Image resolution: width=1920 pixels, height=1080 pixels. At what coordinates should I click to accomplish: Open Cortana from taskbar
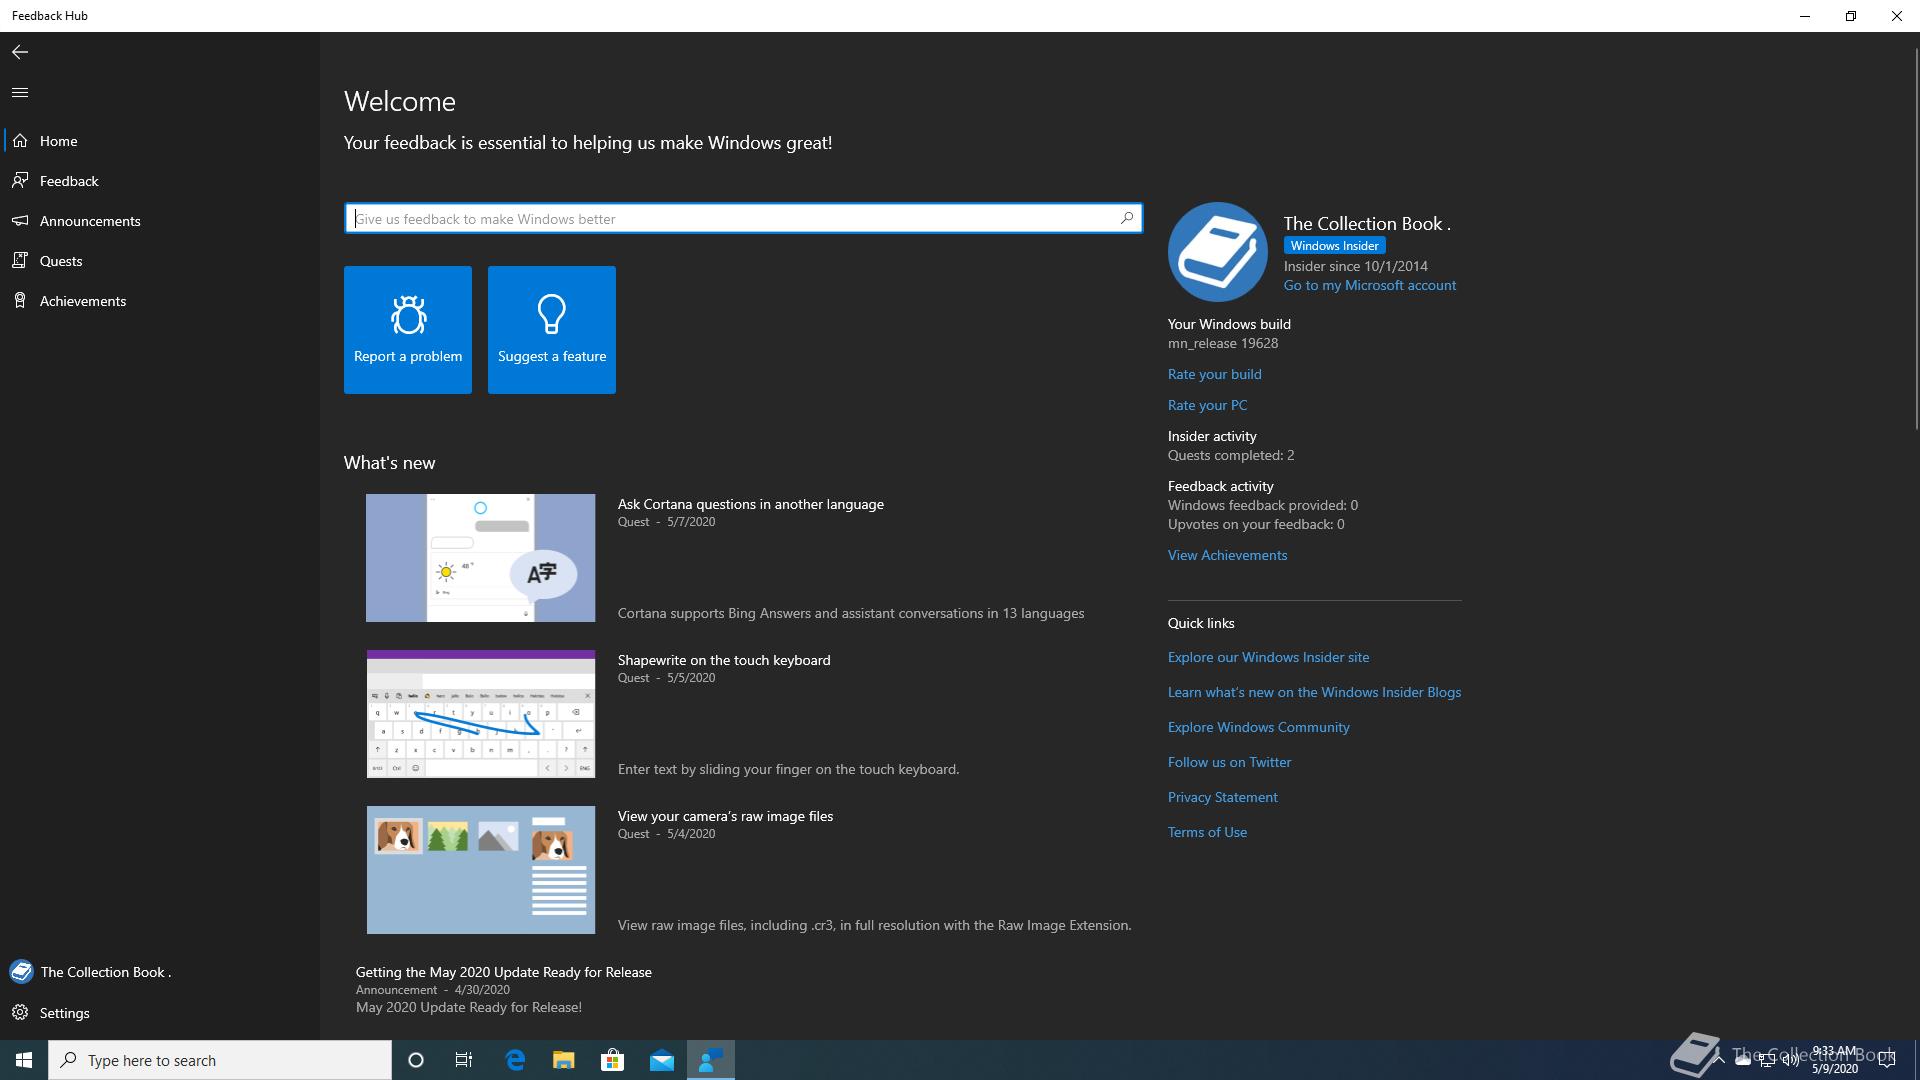(416, 1060)
